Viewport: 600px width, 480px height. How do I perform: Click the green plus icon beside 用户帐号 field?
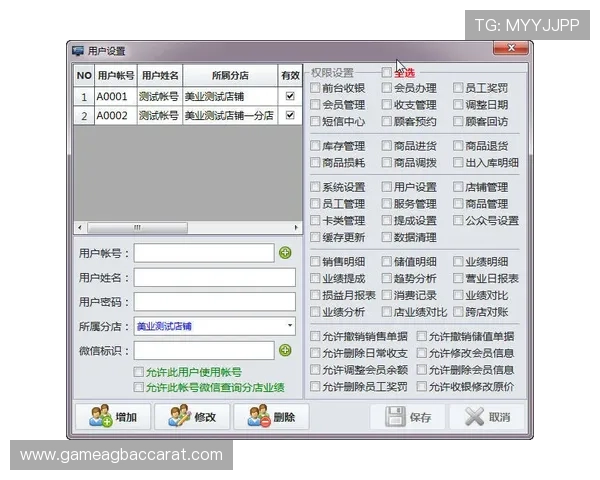click(285, 253)
